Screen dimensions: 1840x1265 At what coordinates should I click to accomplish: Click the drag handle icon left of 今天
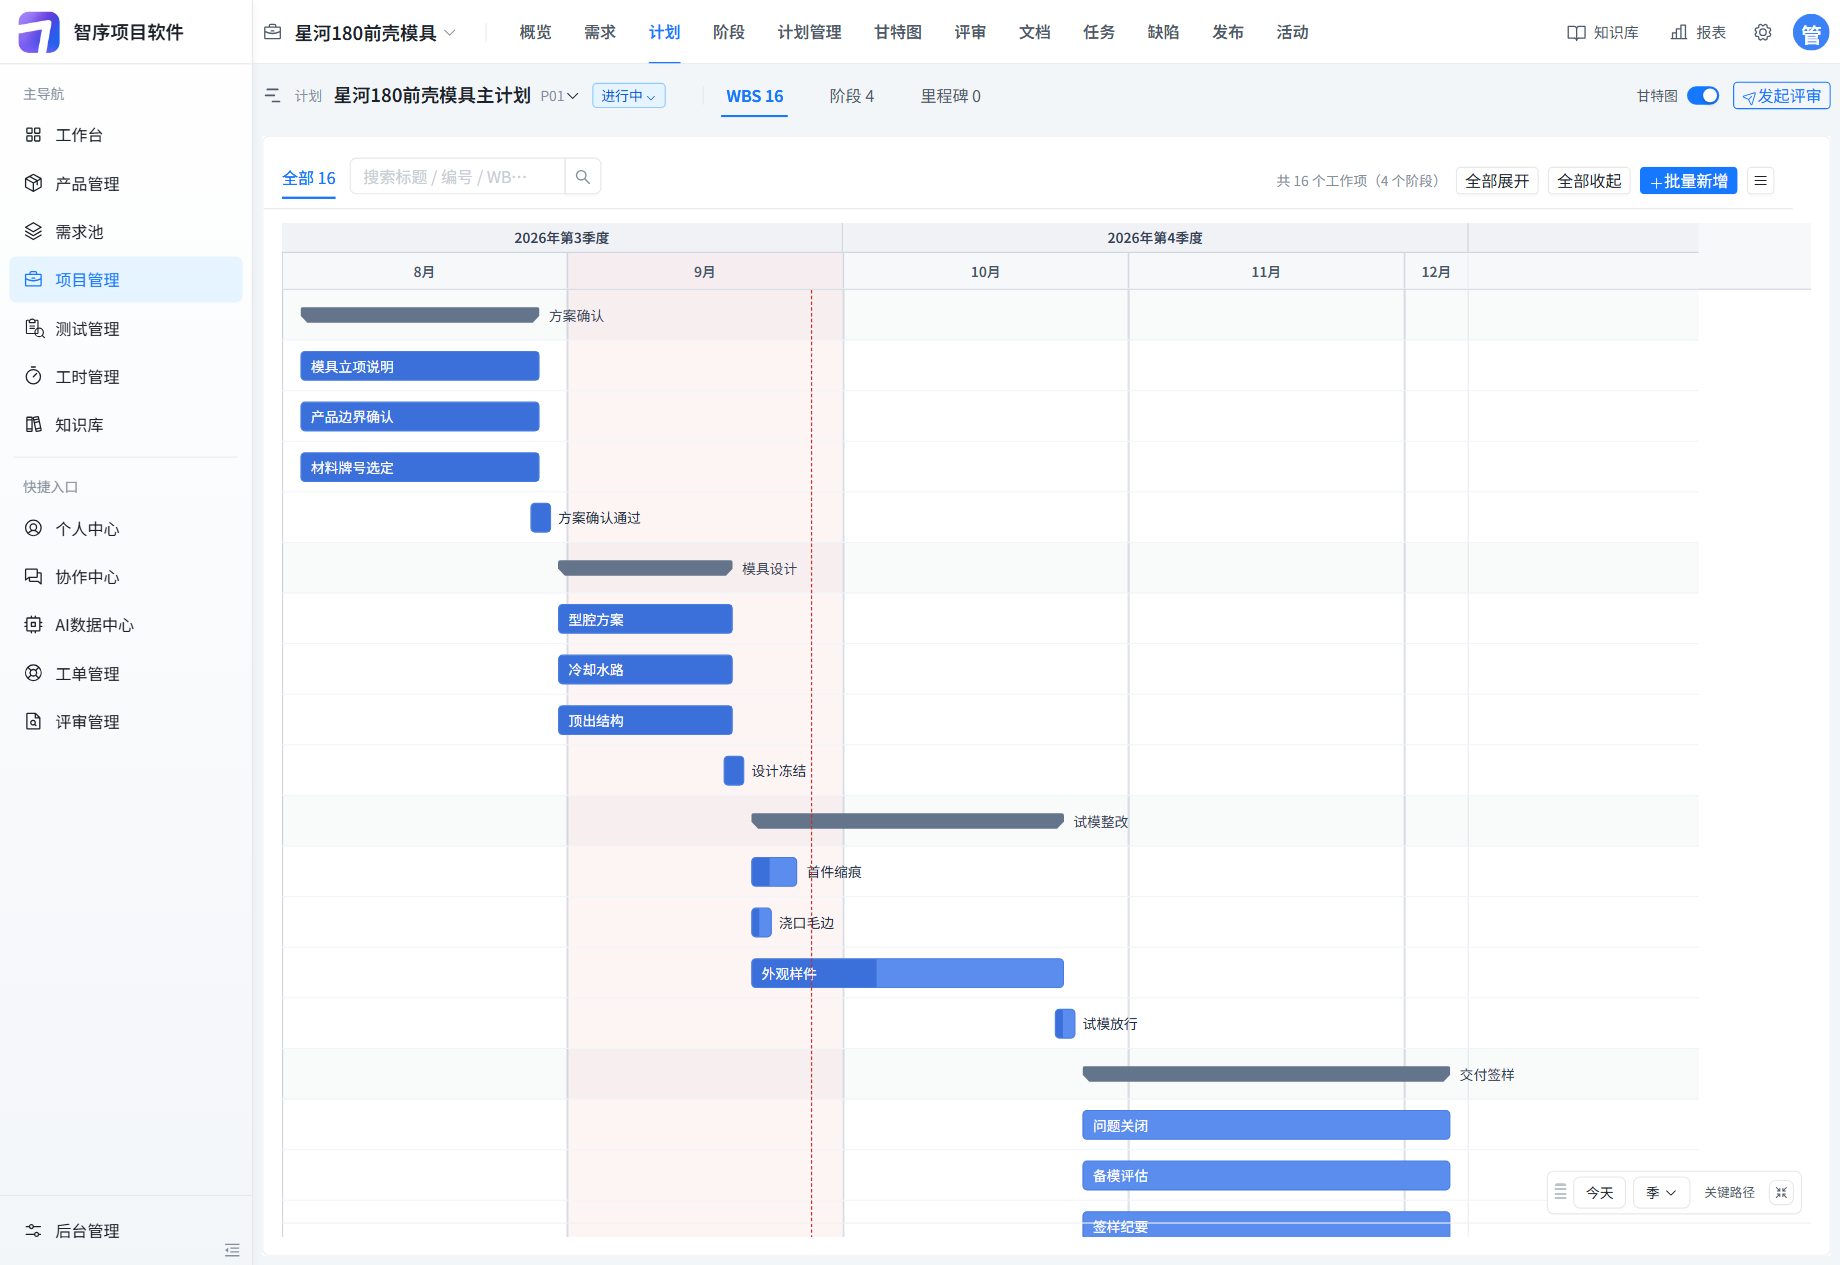point(1560,1192)
